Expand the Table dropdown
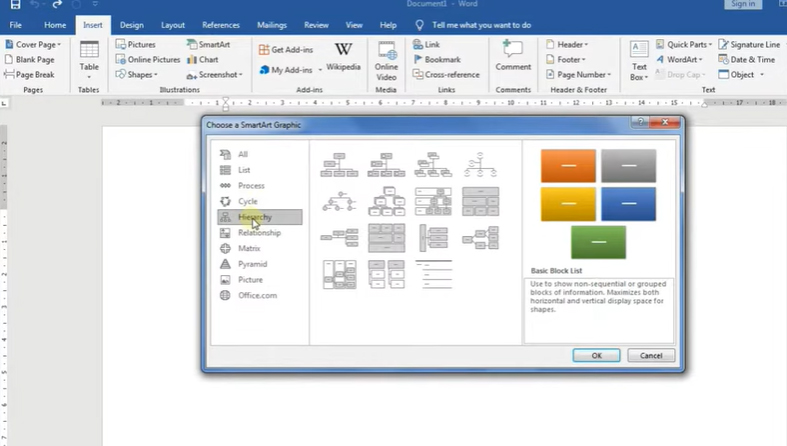This screenshot has height=446, width=787. click(89, 68)
